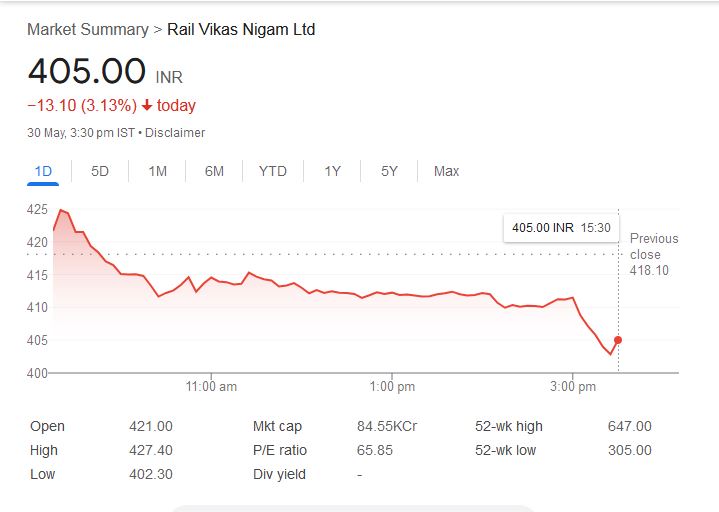Click the 3:00 pm axis label
Screen dimensions: 719x512
(574, 386)
